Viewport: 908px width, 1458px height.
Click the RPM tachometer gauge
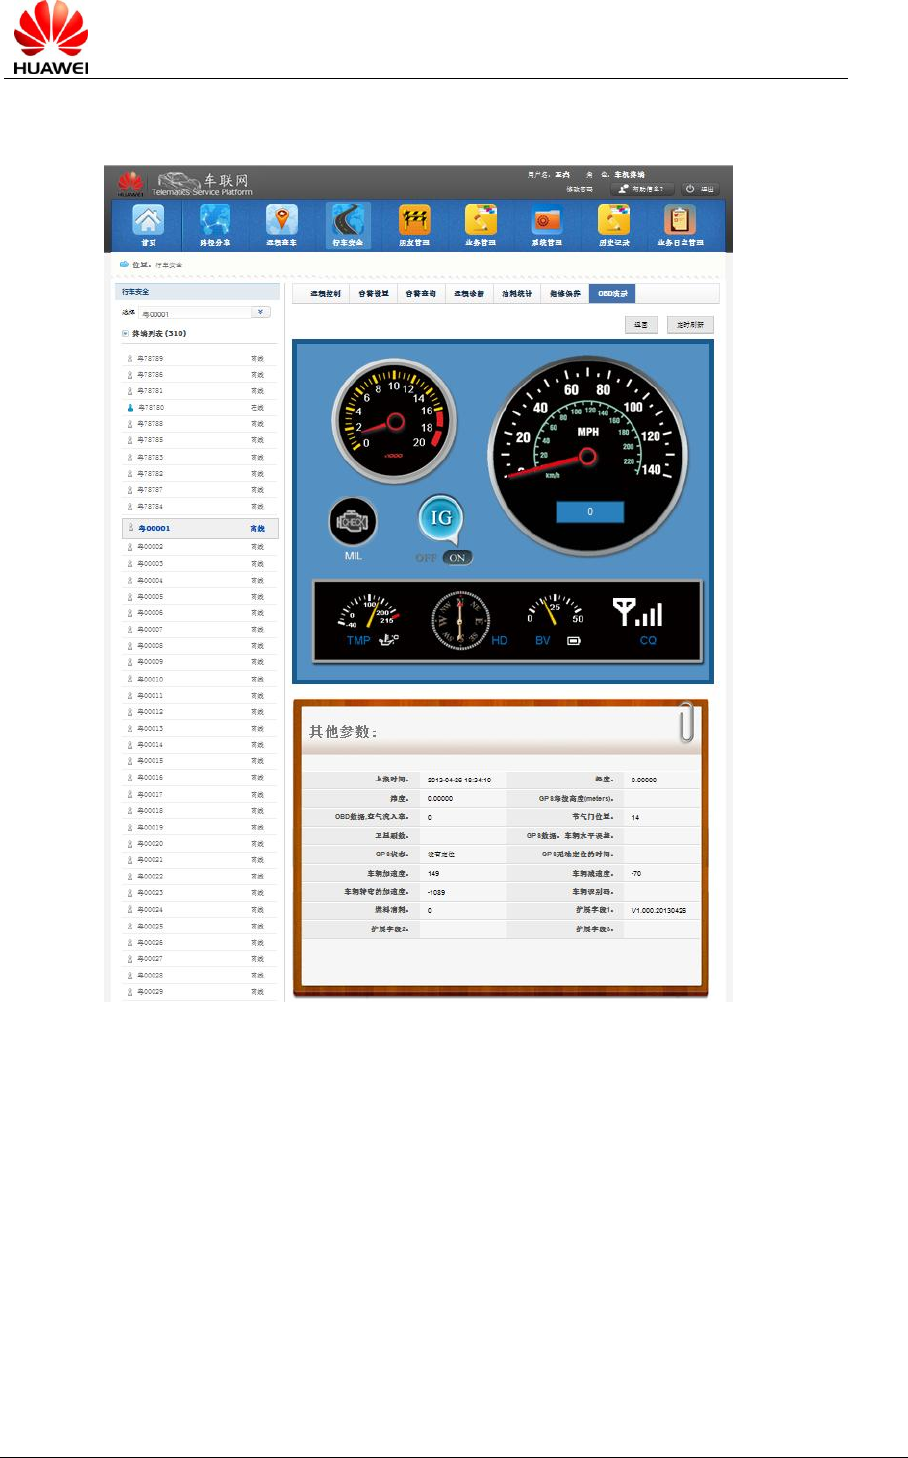coord(395,420)
